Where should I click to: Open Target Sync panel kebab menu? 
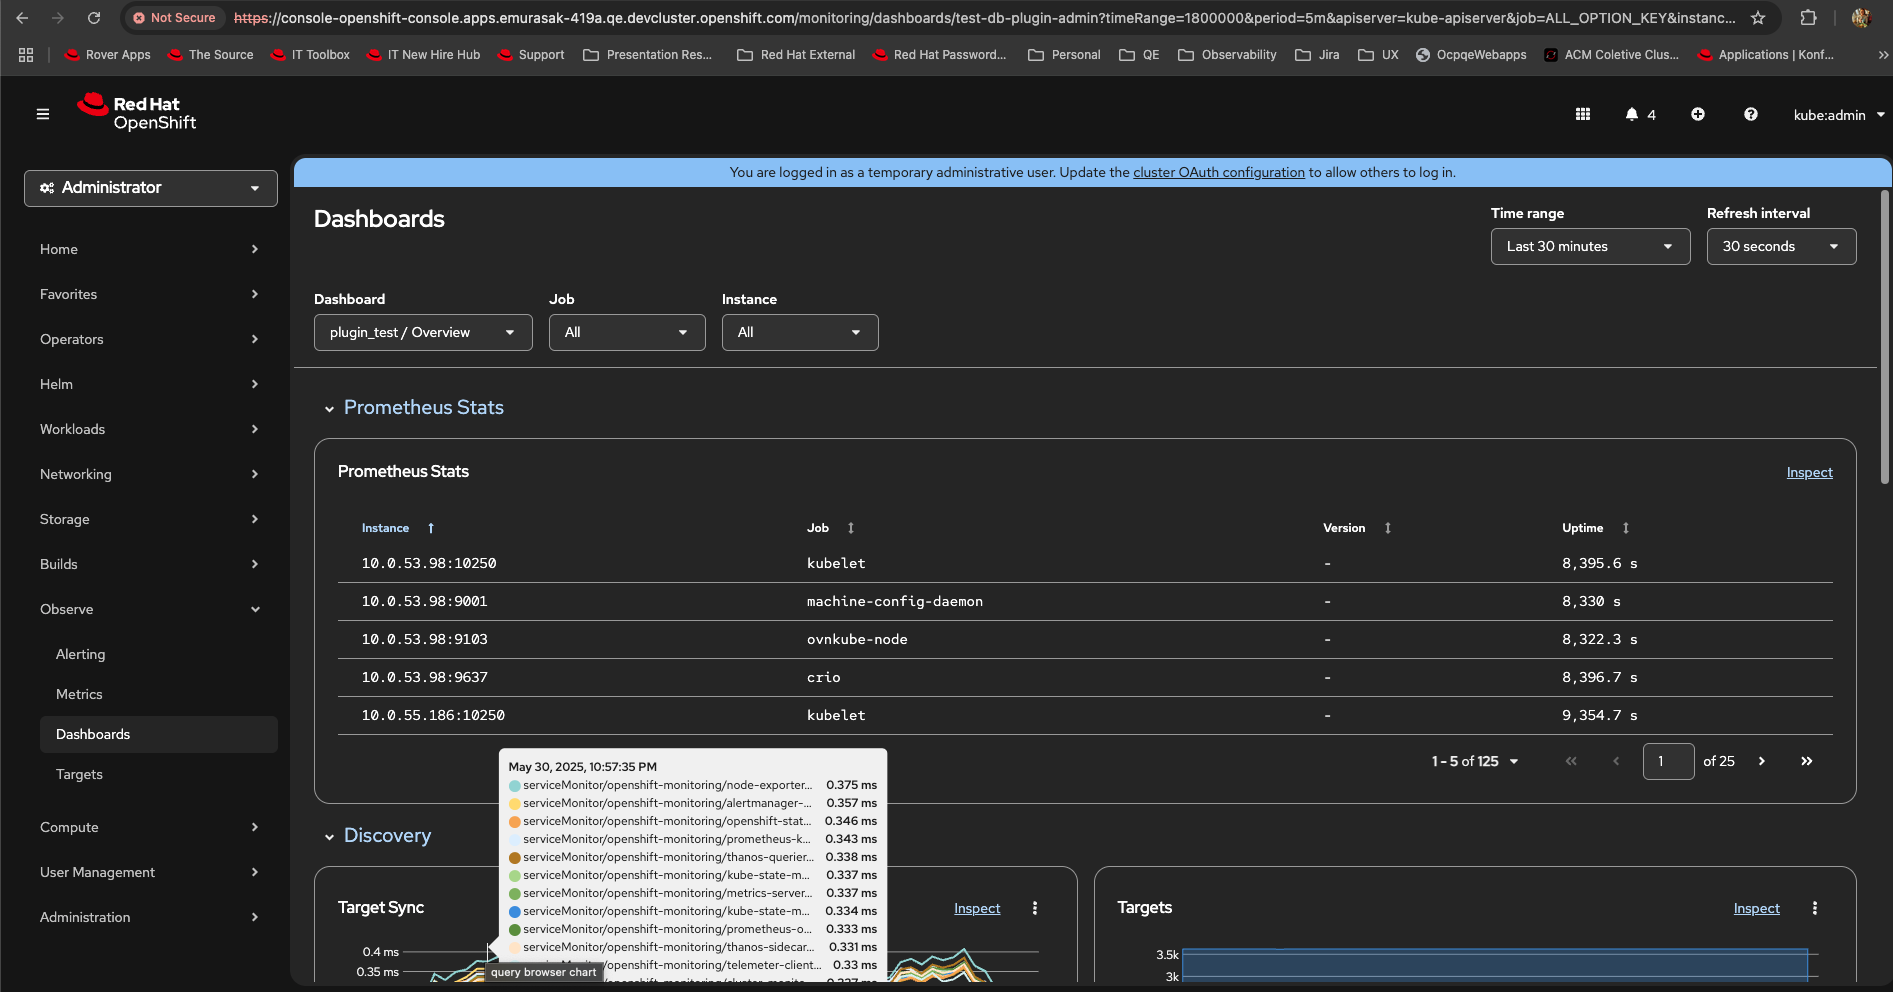[1035, 908]
